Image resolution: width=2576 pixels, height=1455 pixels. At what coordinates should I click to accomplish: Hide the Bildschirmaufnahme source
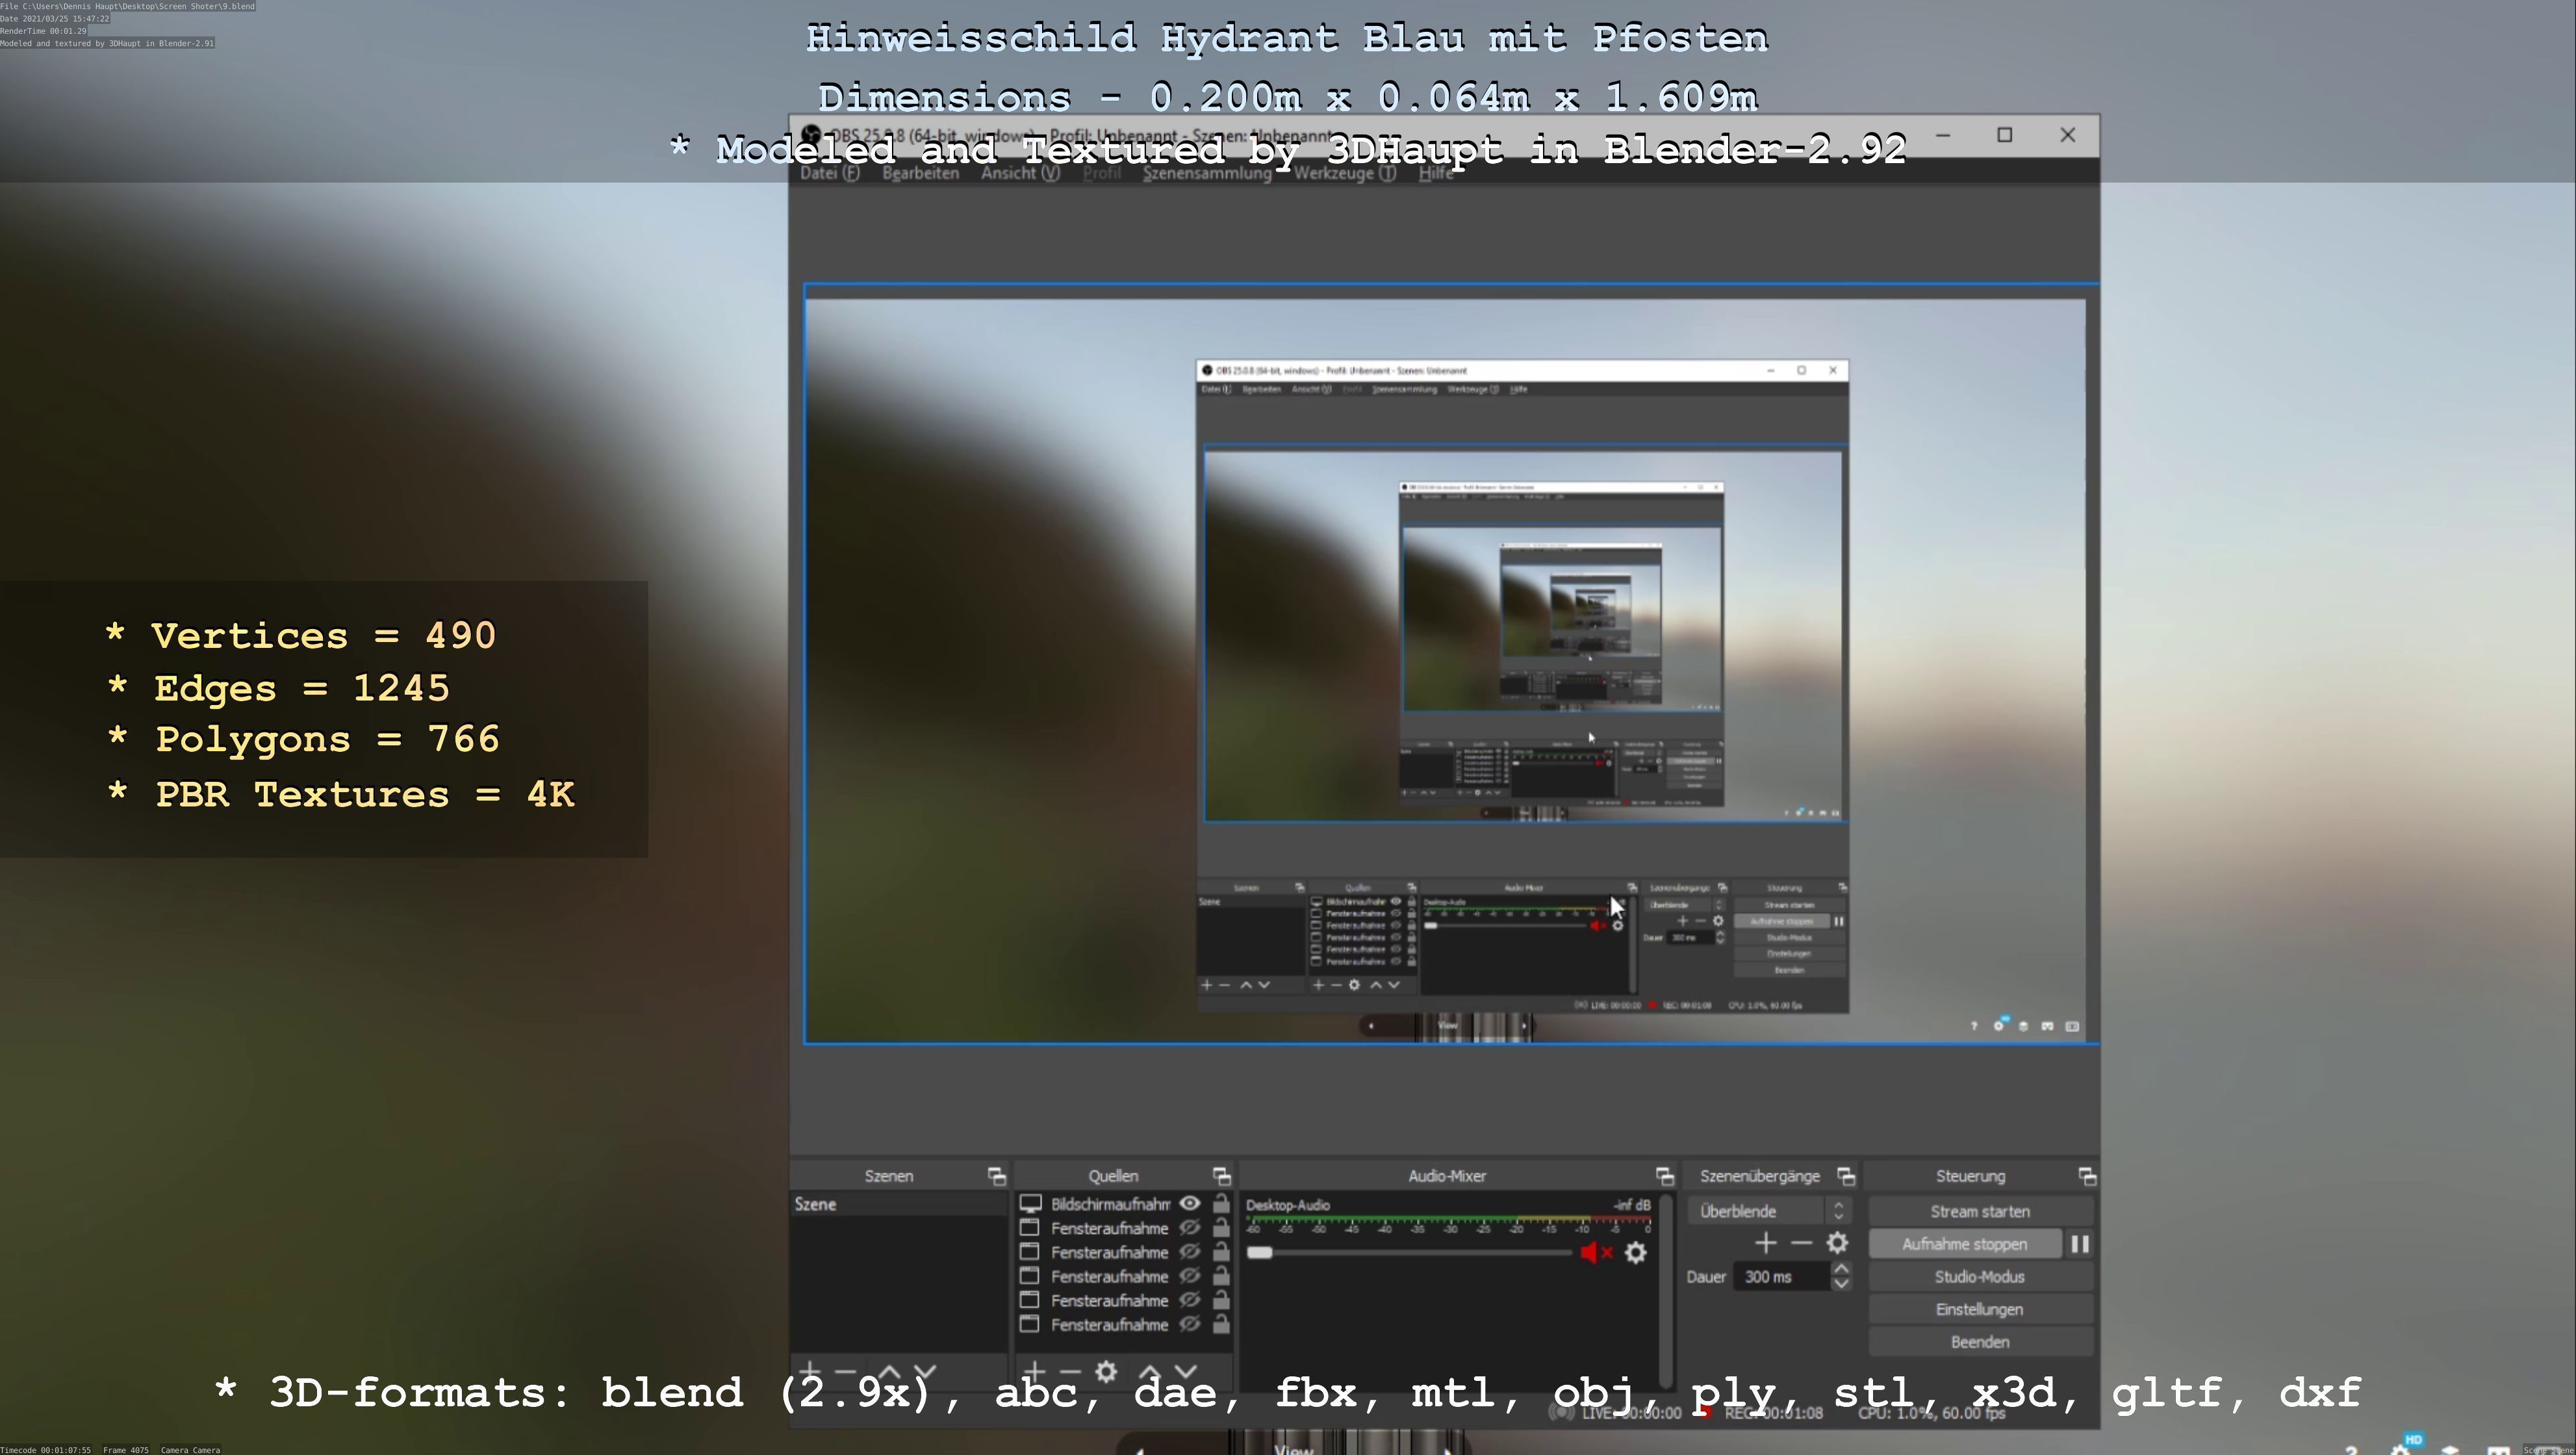pyautogui.click(x=1189, y=1203)
